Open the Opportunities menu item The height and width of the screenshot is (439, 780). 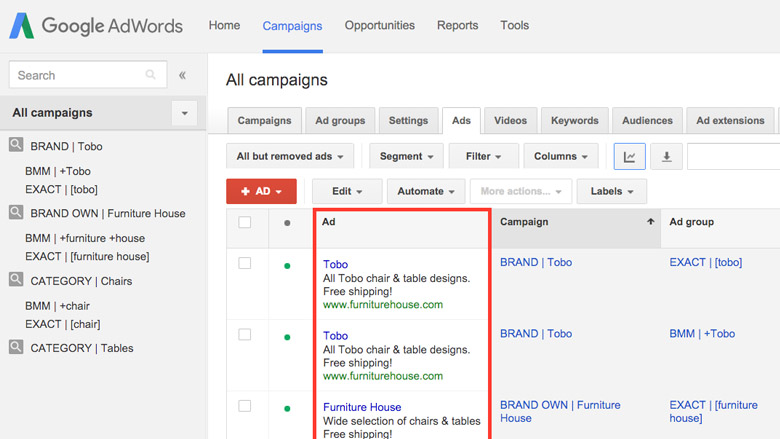tap(380, 25)
